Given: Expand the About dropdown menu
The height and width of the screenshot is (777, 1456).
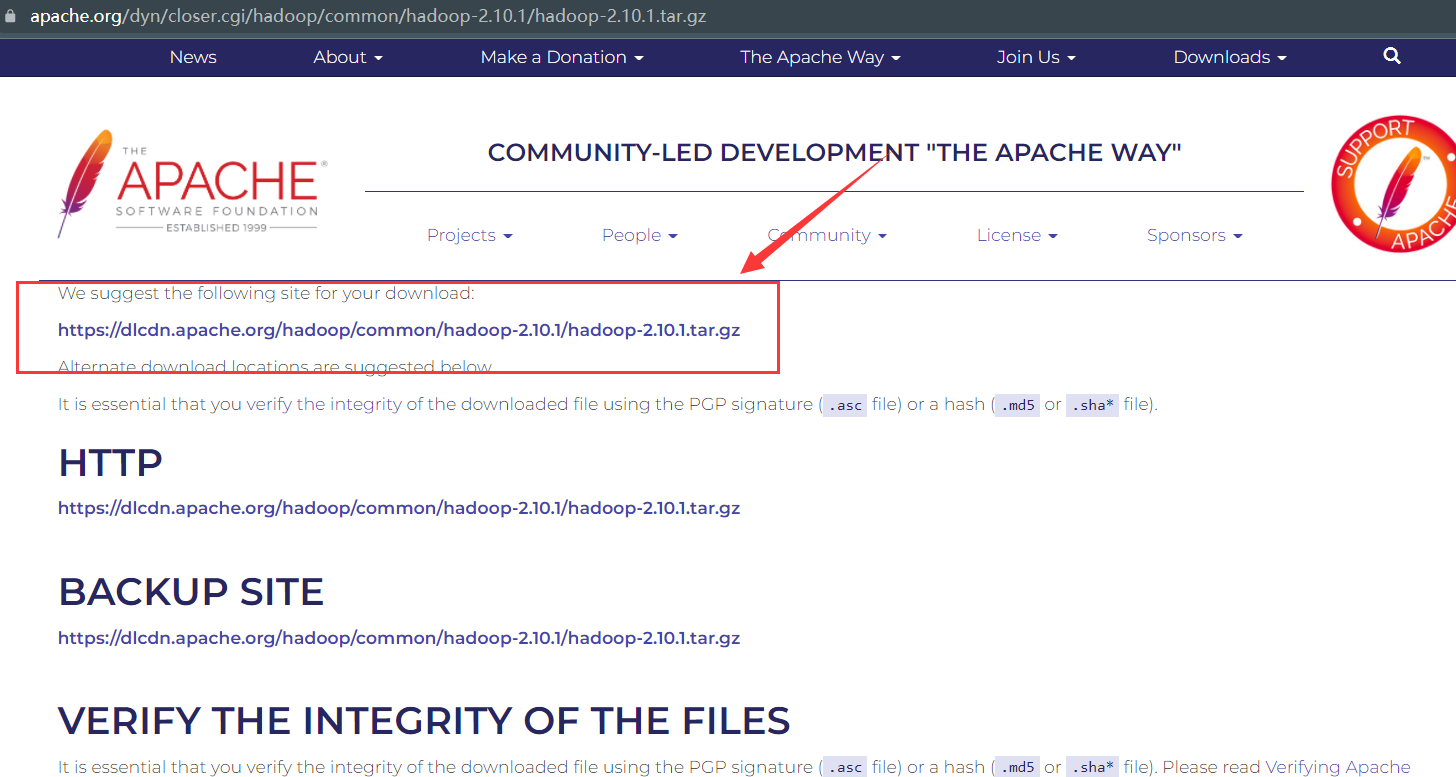Looking at the screenshot, I should (348, 57).
